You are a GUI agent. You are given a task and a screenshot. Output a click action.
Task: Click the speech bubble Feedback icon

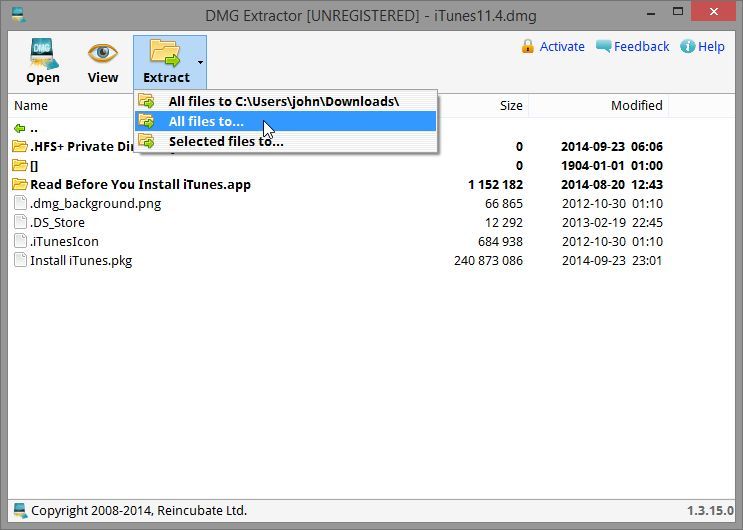(x=603, y=46)
